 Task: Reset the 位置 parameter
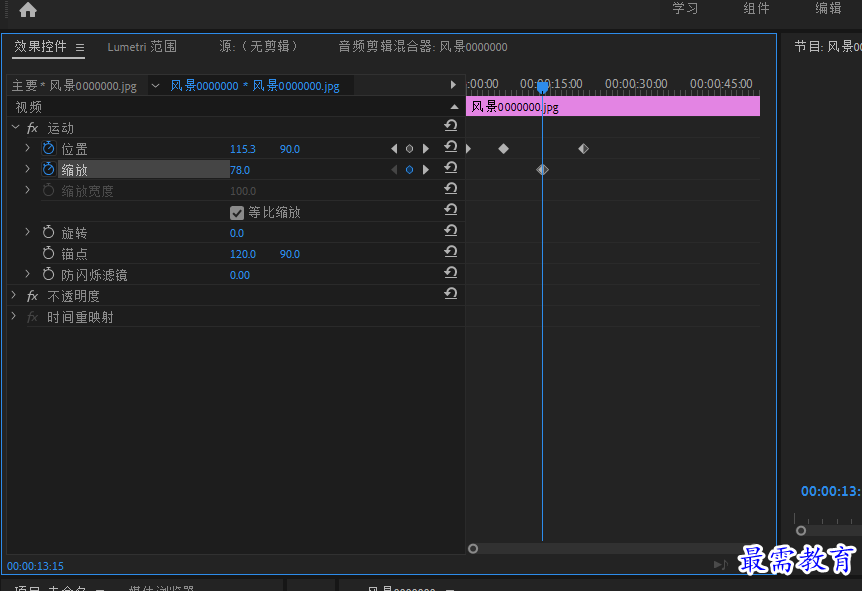click(451, 147)
